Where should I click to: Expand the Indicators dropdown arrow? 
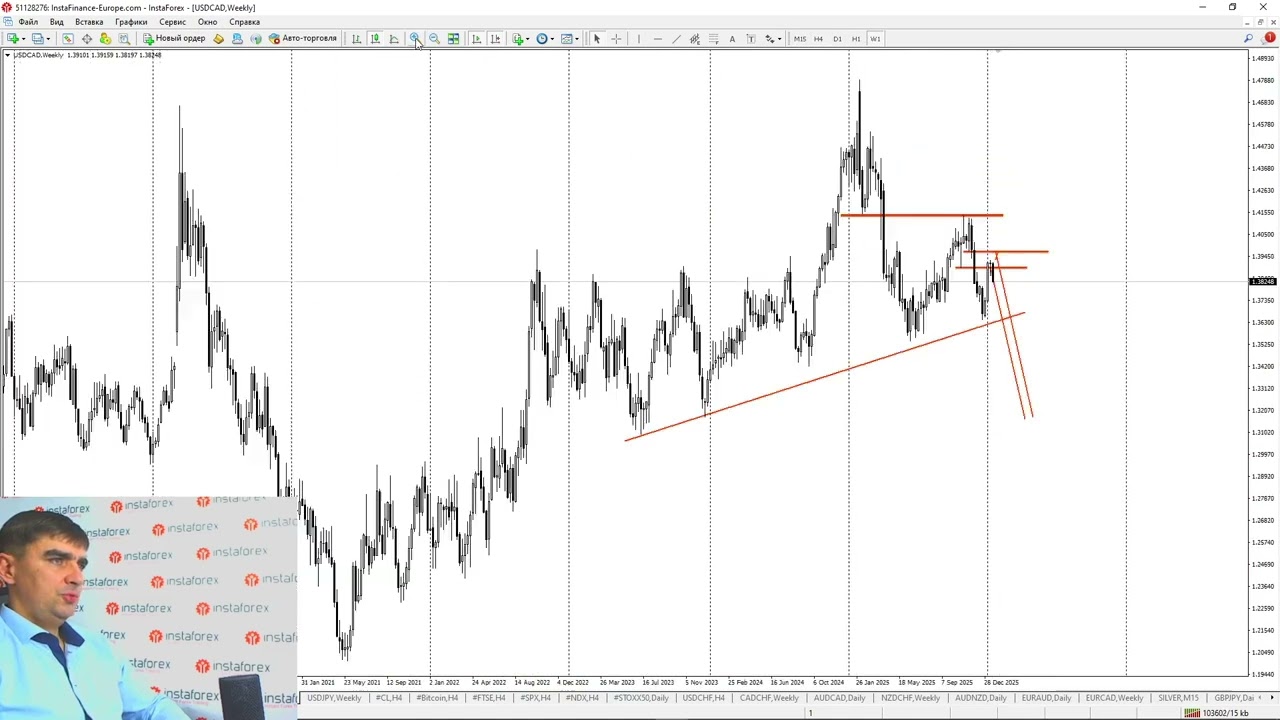pos(528,39)
